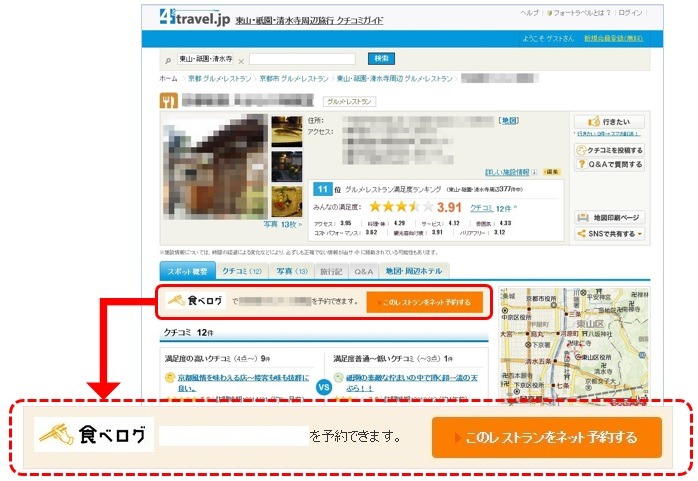Click small このレストランをネット予約する button
698x481 pixels.
coord(424,302)
